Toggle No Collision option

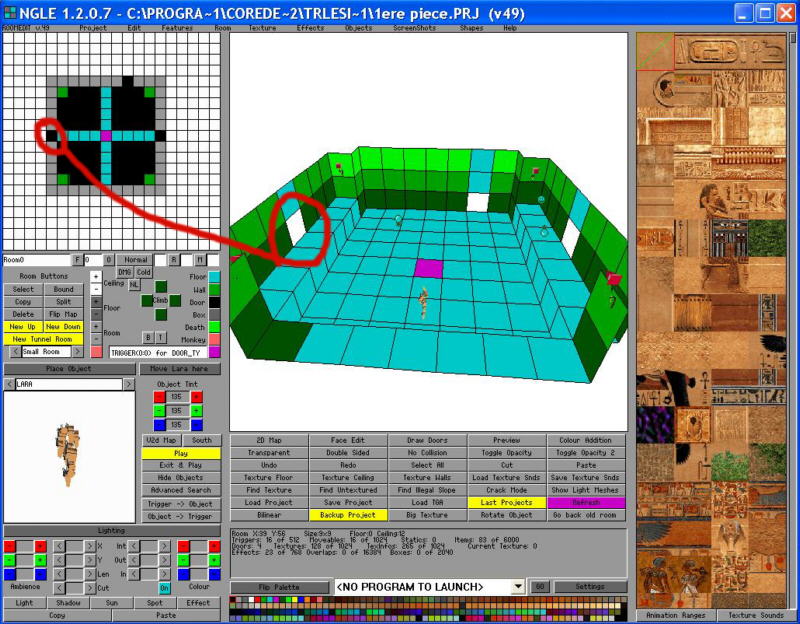(427, 452)
